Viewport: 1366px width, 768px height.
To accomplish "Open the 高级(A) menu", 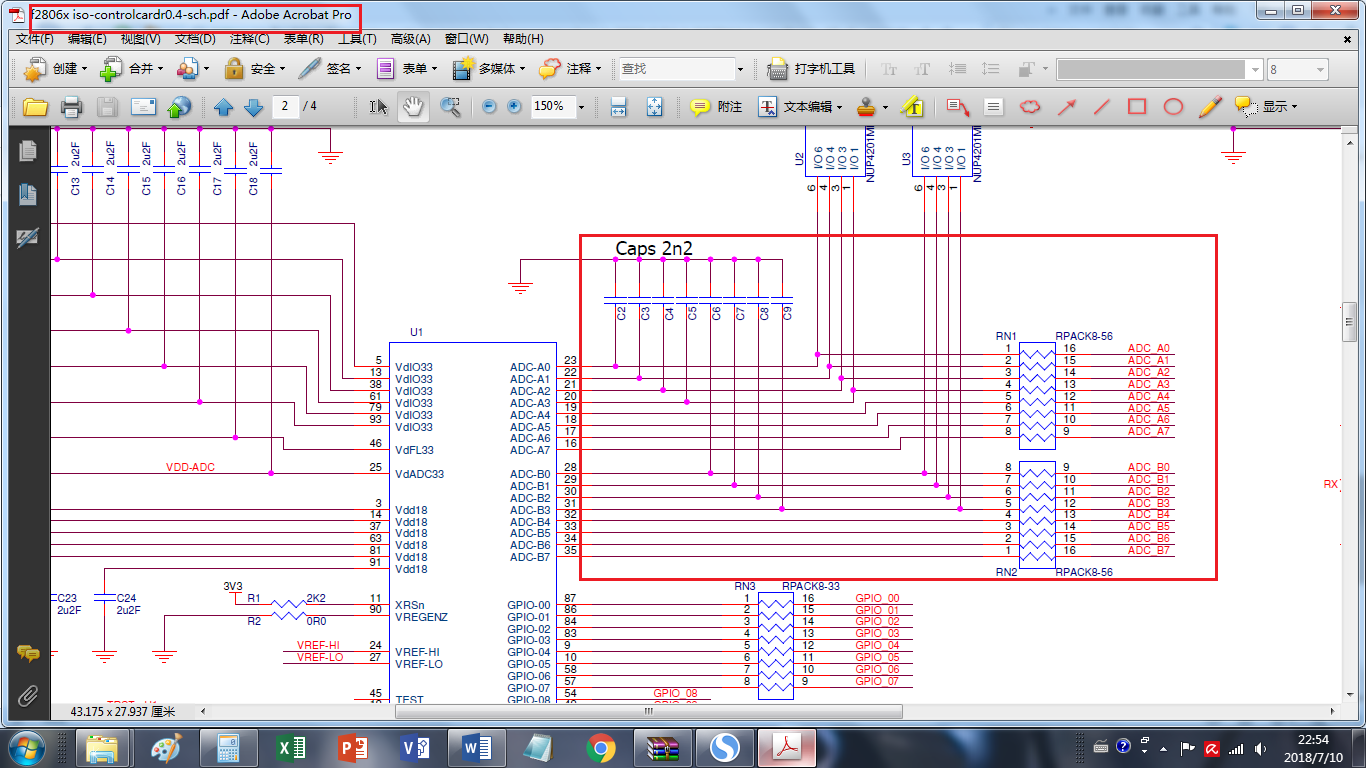I will pos(410,39).
